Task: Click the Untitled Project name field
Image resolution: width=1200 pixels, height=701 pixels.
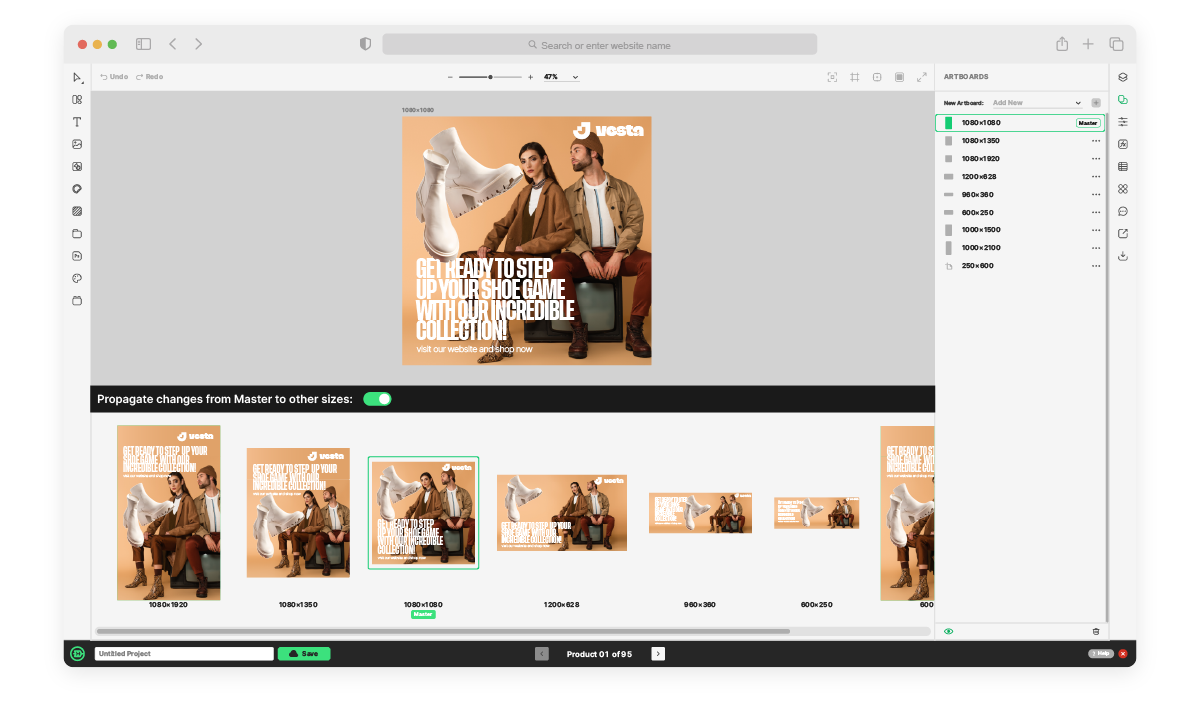Action: click(183, 653)
